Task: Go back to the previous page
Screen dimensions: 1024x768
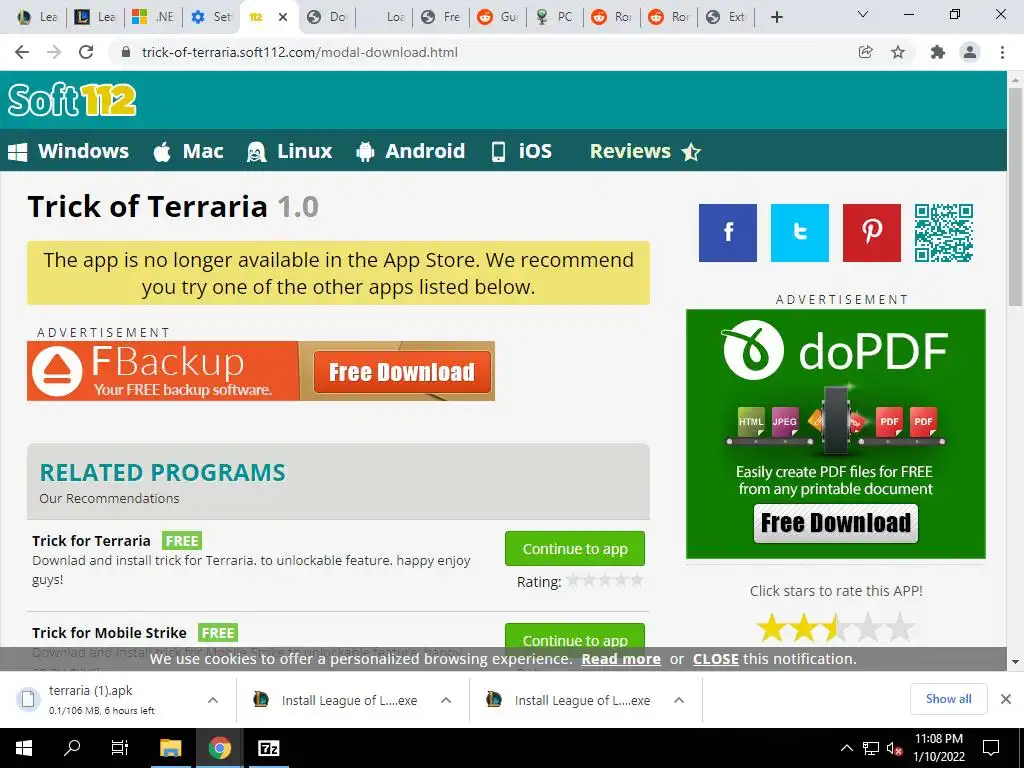Action: [22, 52]
